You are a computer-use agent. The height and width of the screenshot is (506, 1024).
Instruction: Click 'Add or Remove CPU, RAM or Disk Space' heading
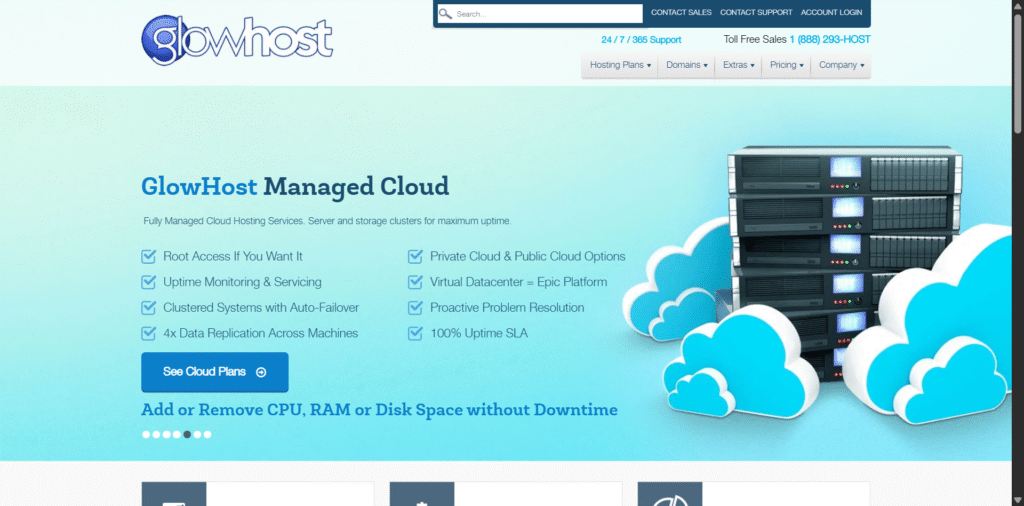(x=379, y=410)
